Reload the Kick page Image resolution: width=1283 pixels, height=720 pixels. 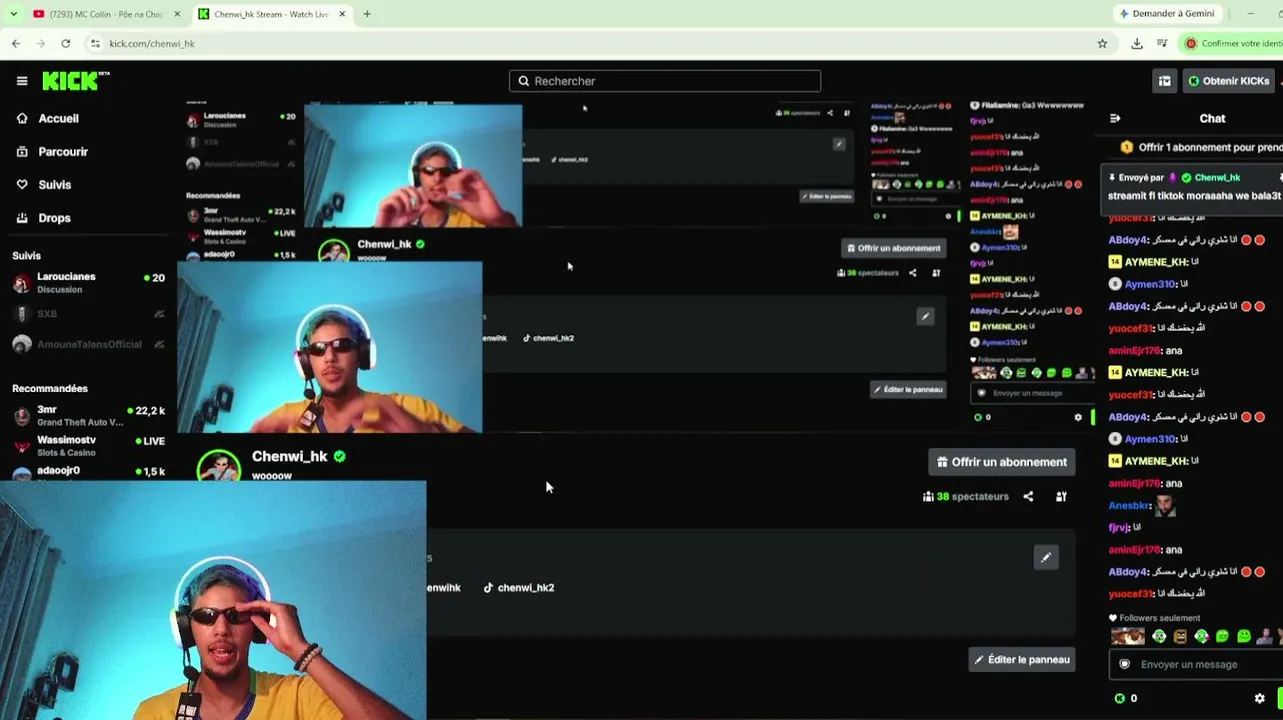66,43
